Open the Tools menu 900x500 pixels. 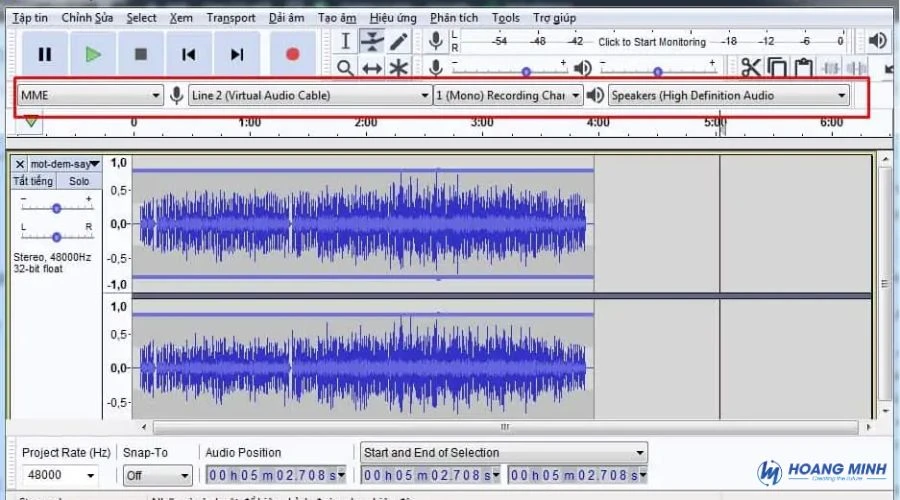(x=506, y=18)
